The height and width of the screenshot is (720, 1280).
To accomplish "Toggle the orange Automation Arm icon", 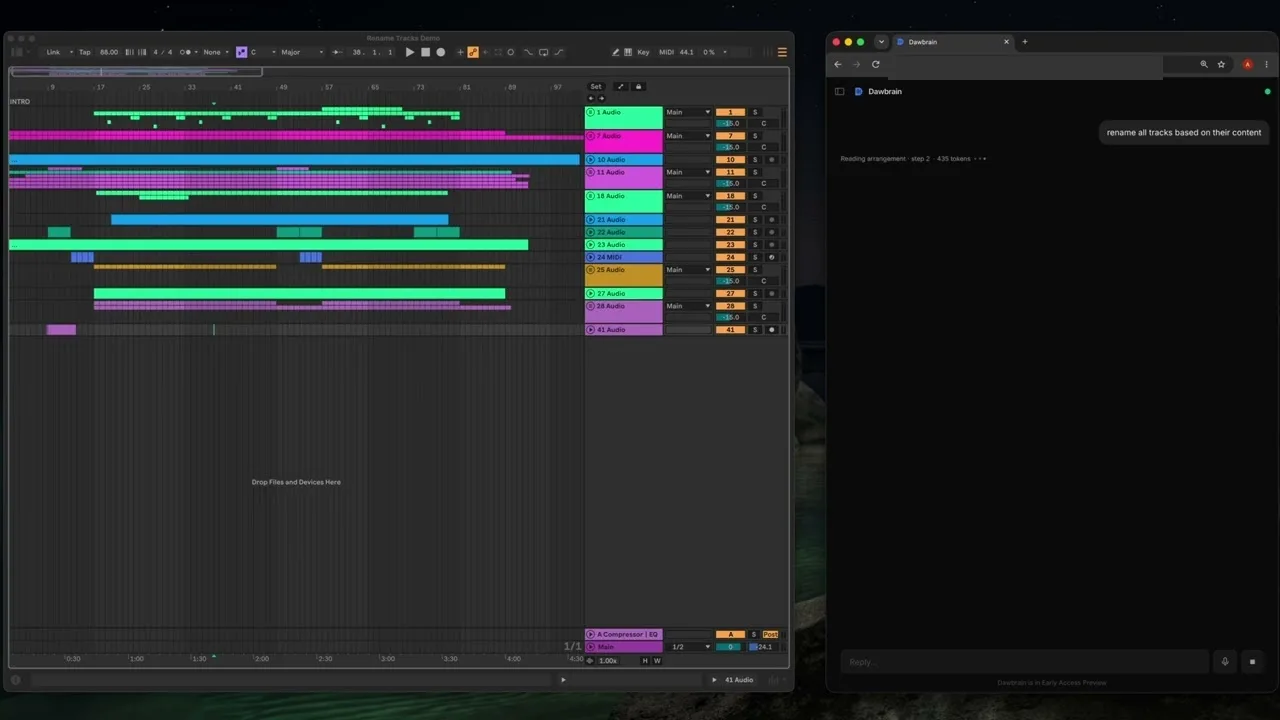I will tap(473, 52).
